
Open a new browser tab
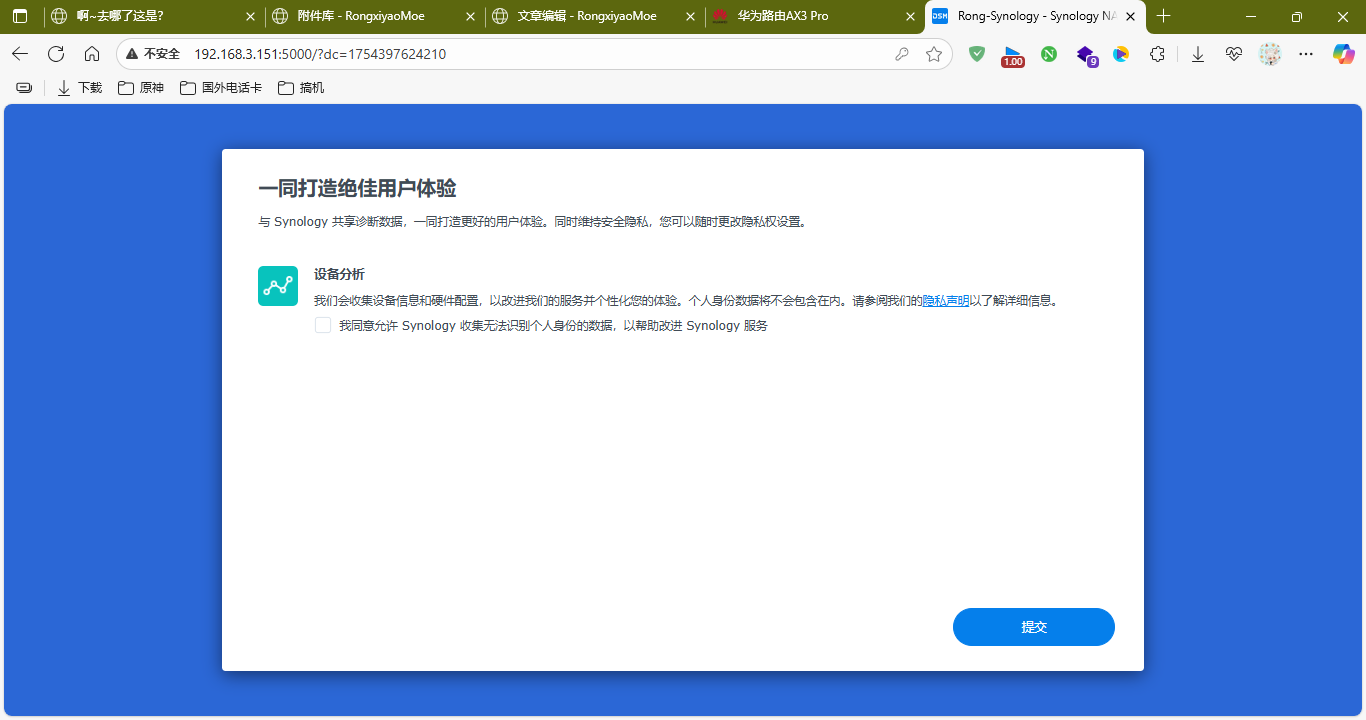point(1163,16)
